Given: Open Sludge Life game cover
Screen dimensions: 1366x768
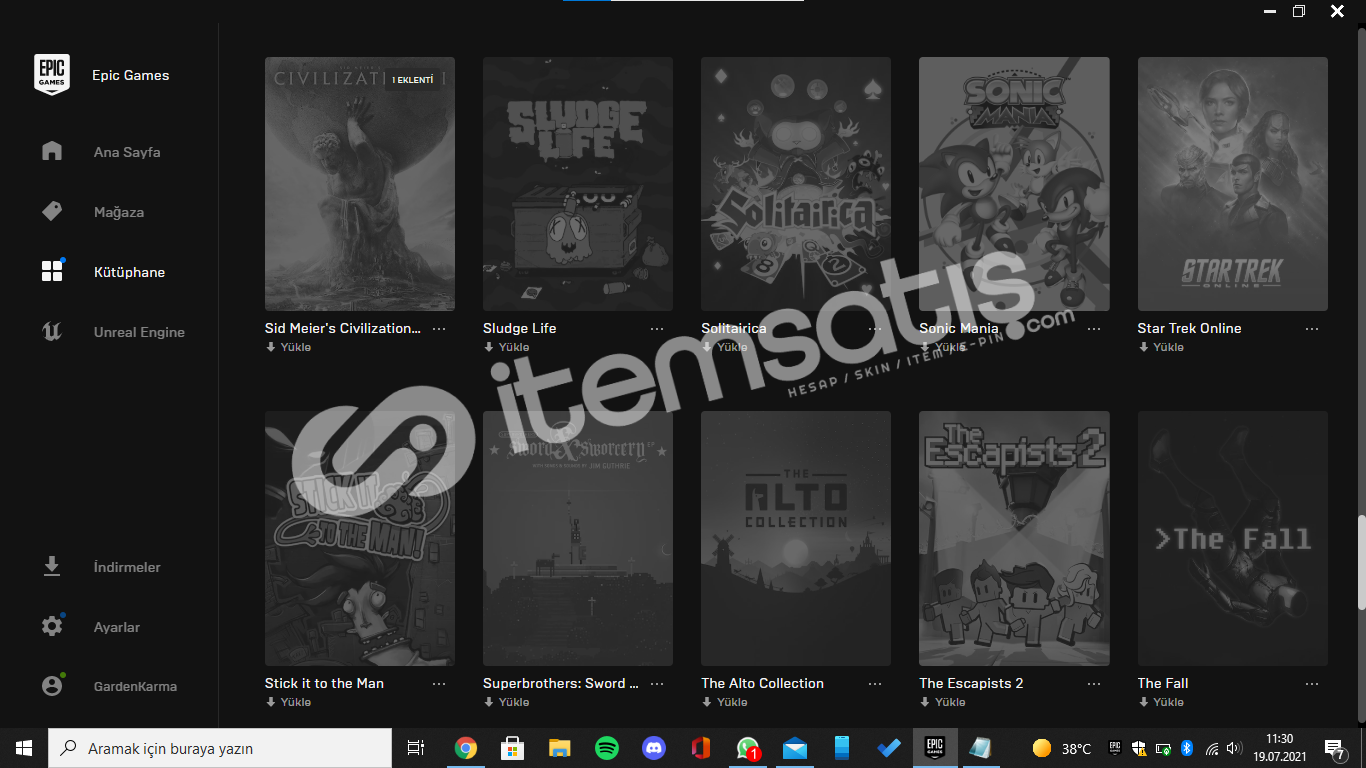Looking at the screenshot, I should [578, 184].
